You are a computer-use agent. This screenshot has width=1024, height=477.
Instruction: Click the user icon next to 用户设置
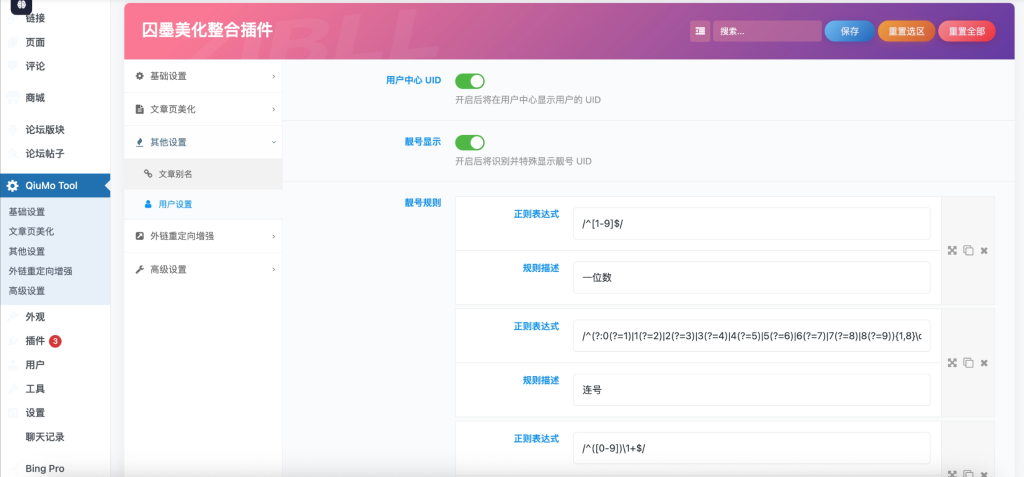148,204
